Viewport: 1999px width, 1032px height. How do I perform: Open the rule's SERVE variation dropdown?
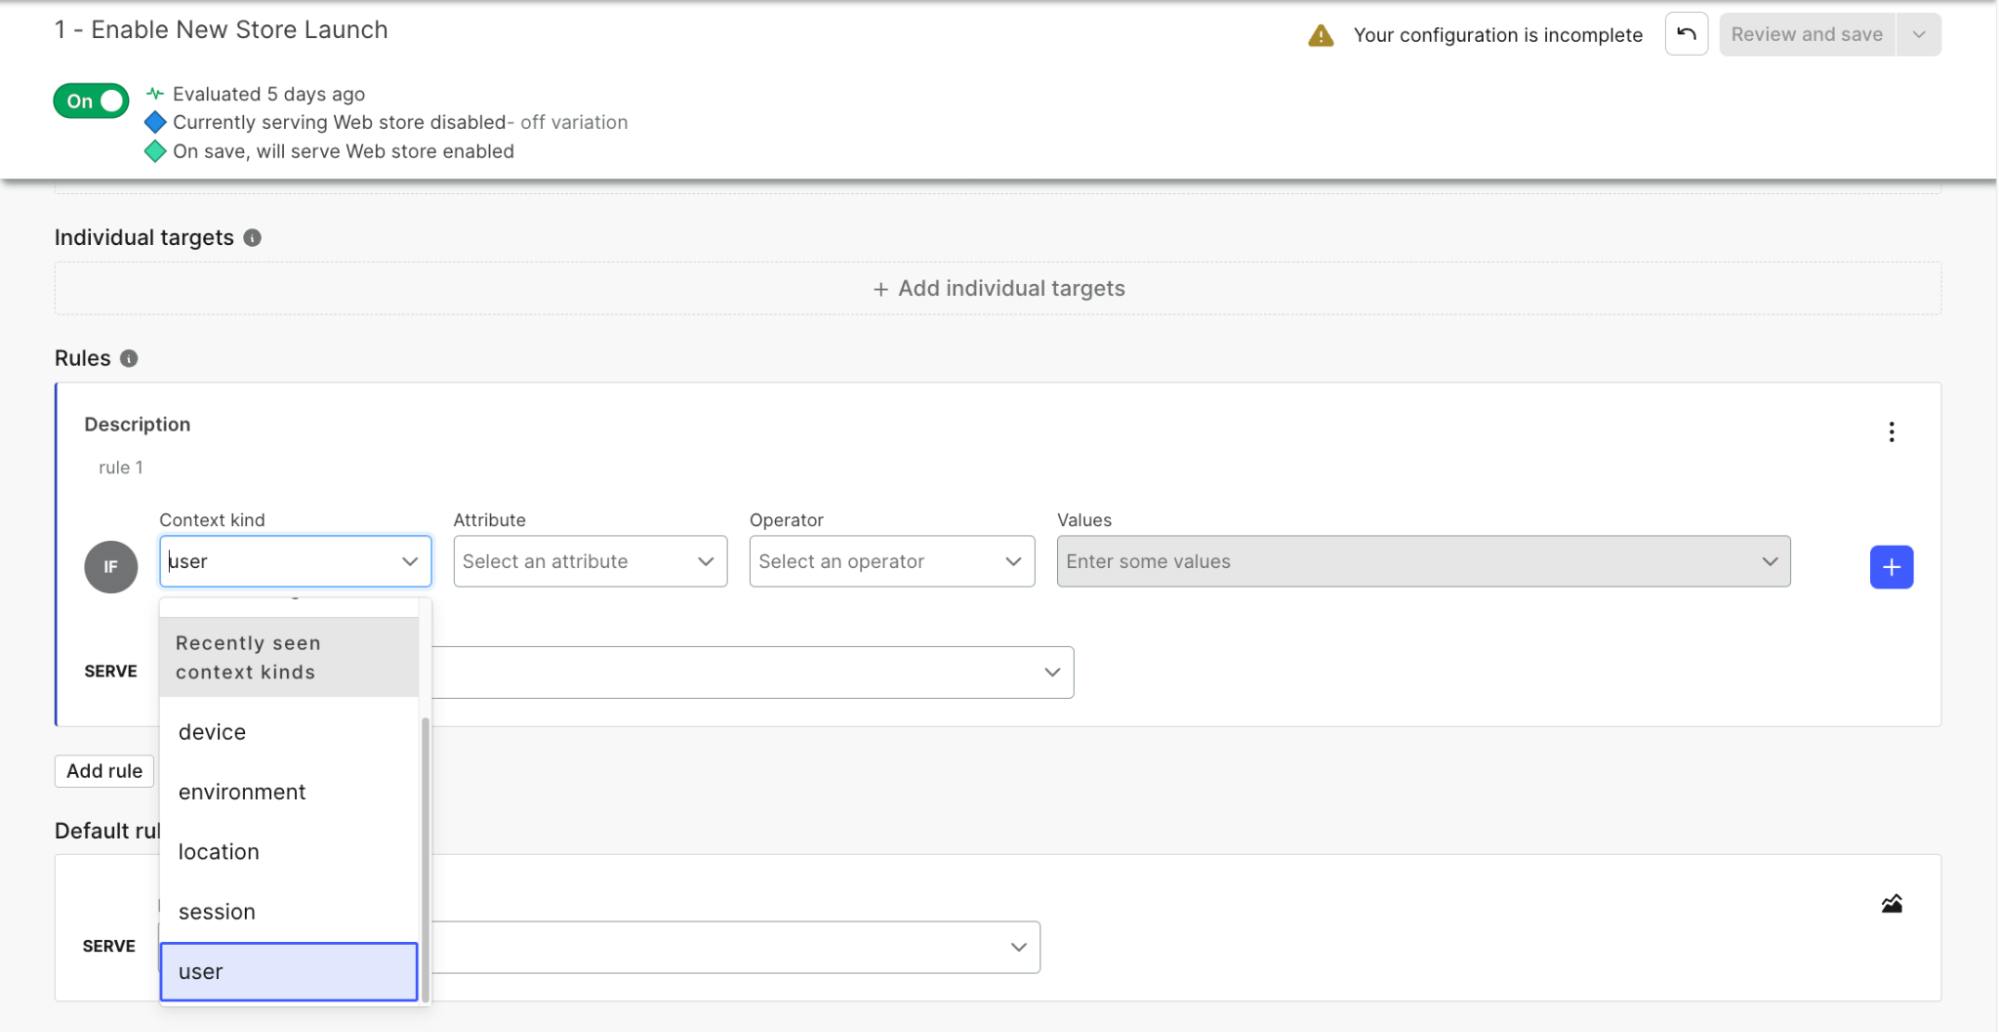[752, 672]
